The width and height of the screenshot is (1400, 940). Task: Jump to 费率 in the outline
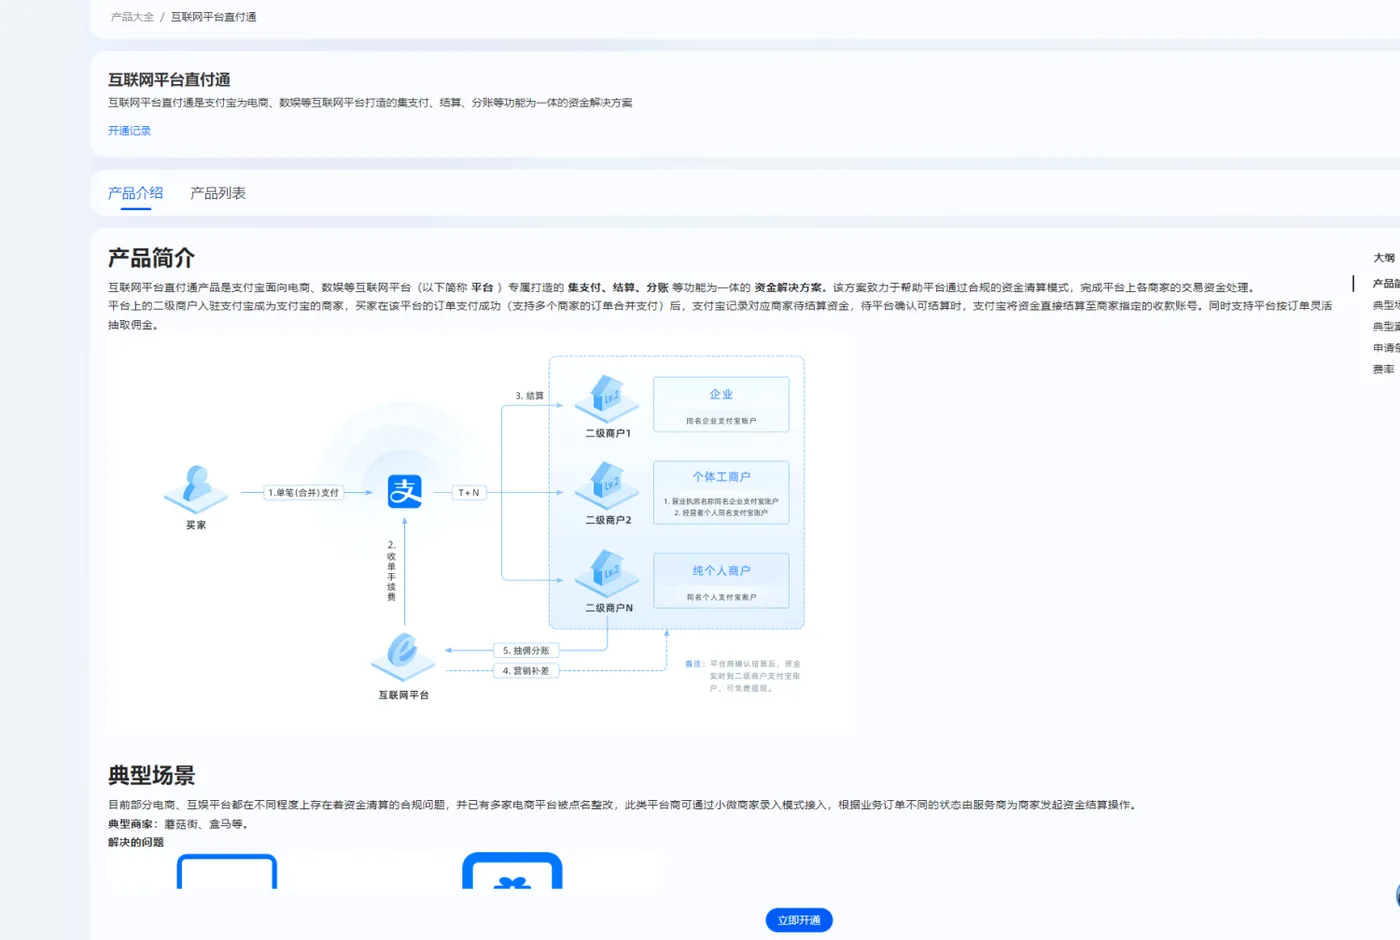(x=1384, y=369)
